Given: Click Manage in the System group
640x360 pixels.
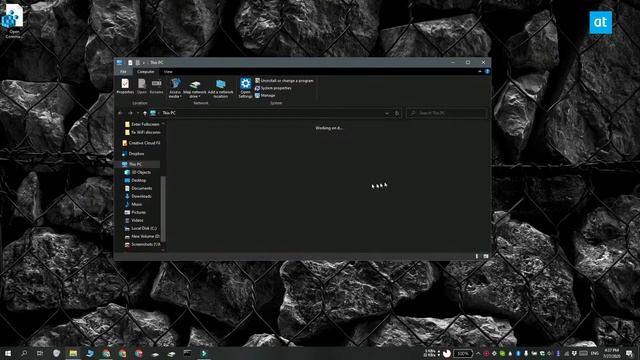Looking at the screenshot, I should pyautogui.click(x=265, y=96).
